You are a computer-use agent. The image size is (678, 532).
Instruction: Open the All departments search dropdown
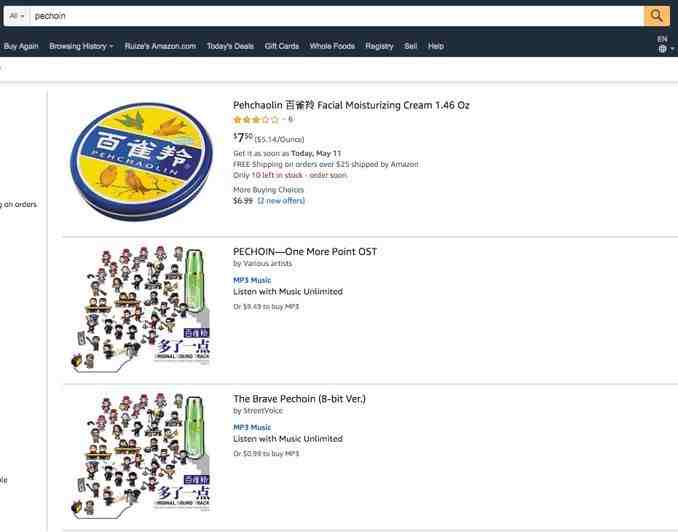coord(17,16)
